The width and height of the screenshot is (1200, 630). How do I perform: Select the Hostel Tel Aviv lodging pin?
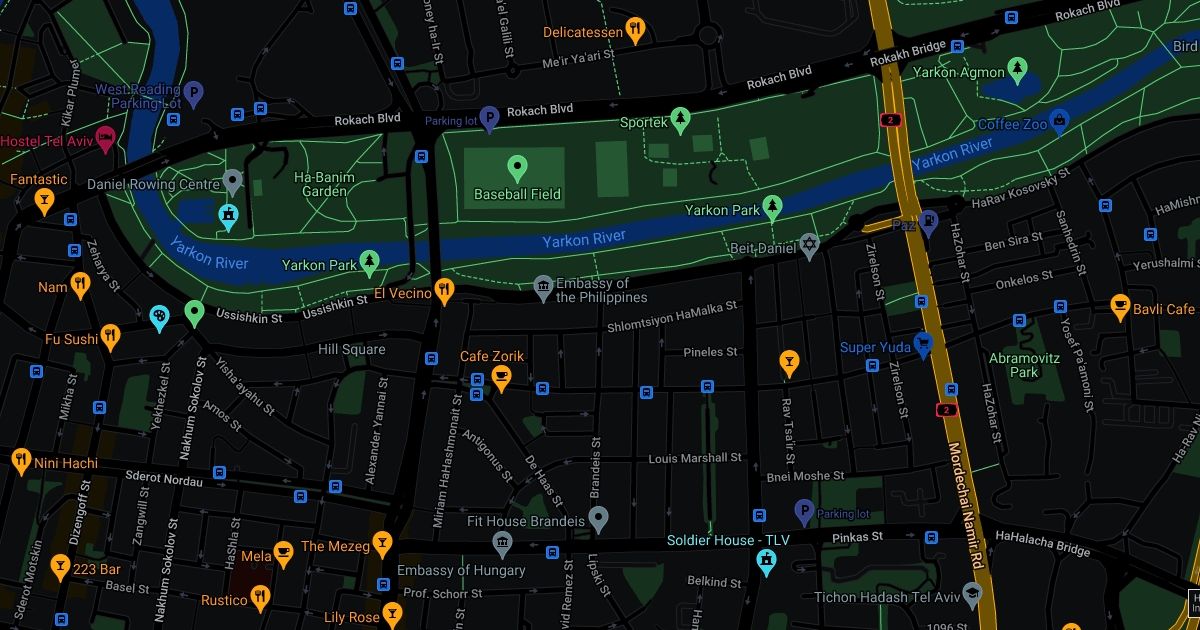105,139
